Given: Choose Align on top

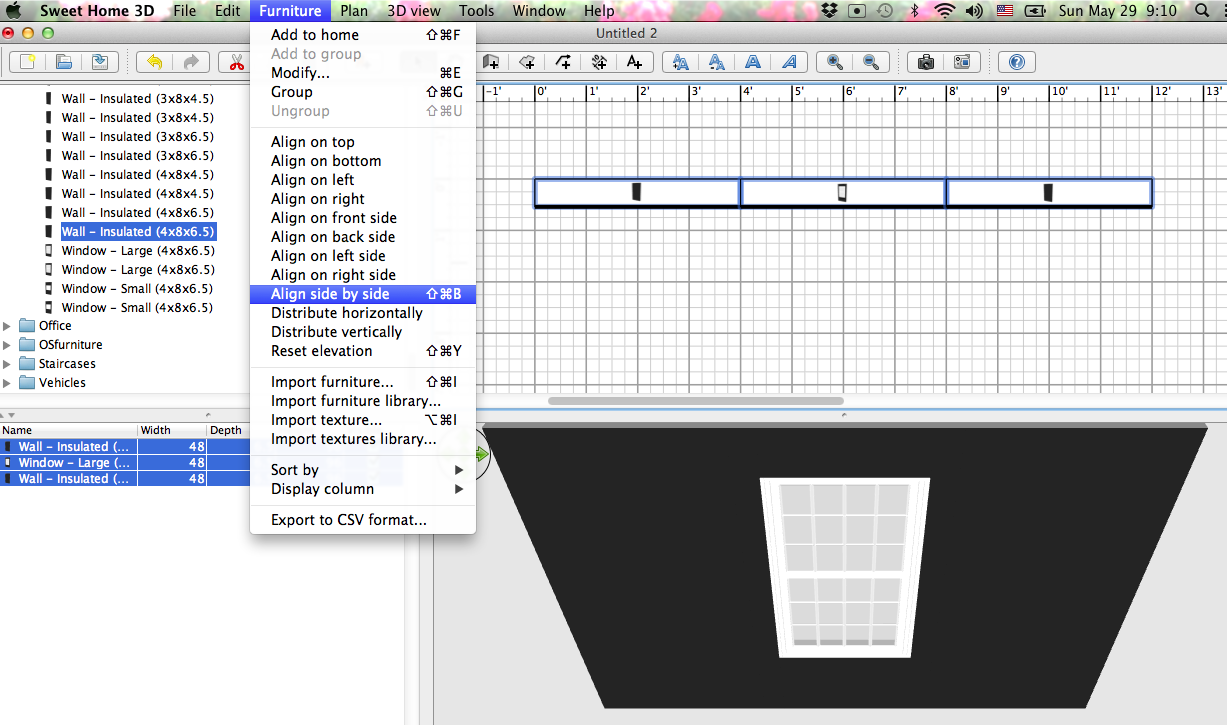Looking at the screenshot, I should pos(363,142).
